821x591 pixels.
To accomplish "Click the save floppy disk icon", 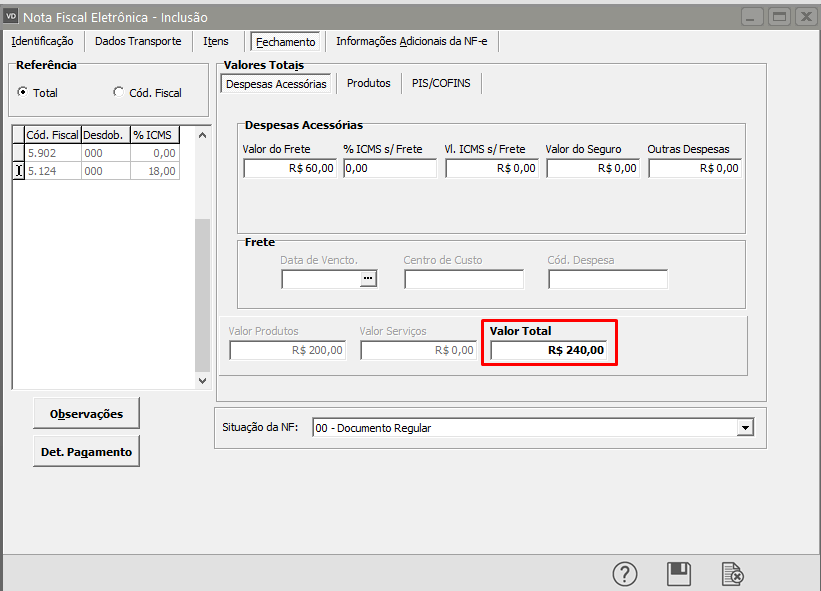I will [x=679, y=574].
